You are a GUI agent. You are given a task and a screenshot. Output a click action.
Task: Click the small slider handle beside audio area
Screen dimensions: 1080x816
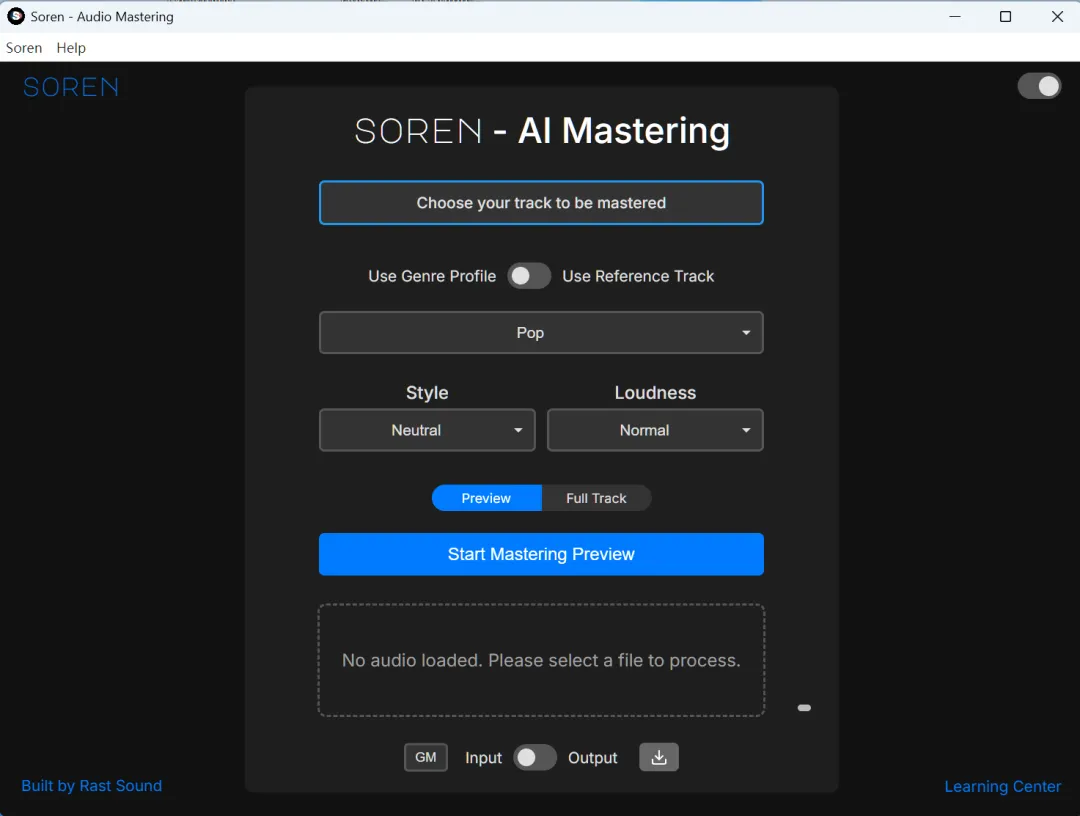(x=804, y=707)
